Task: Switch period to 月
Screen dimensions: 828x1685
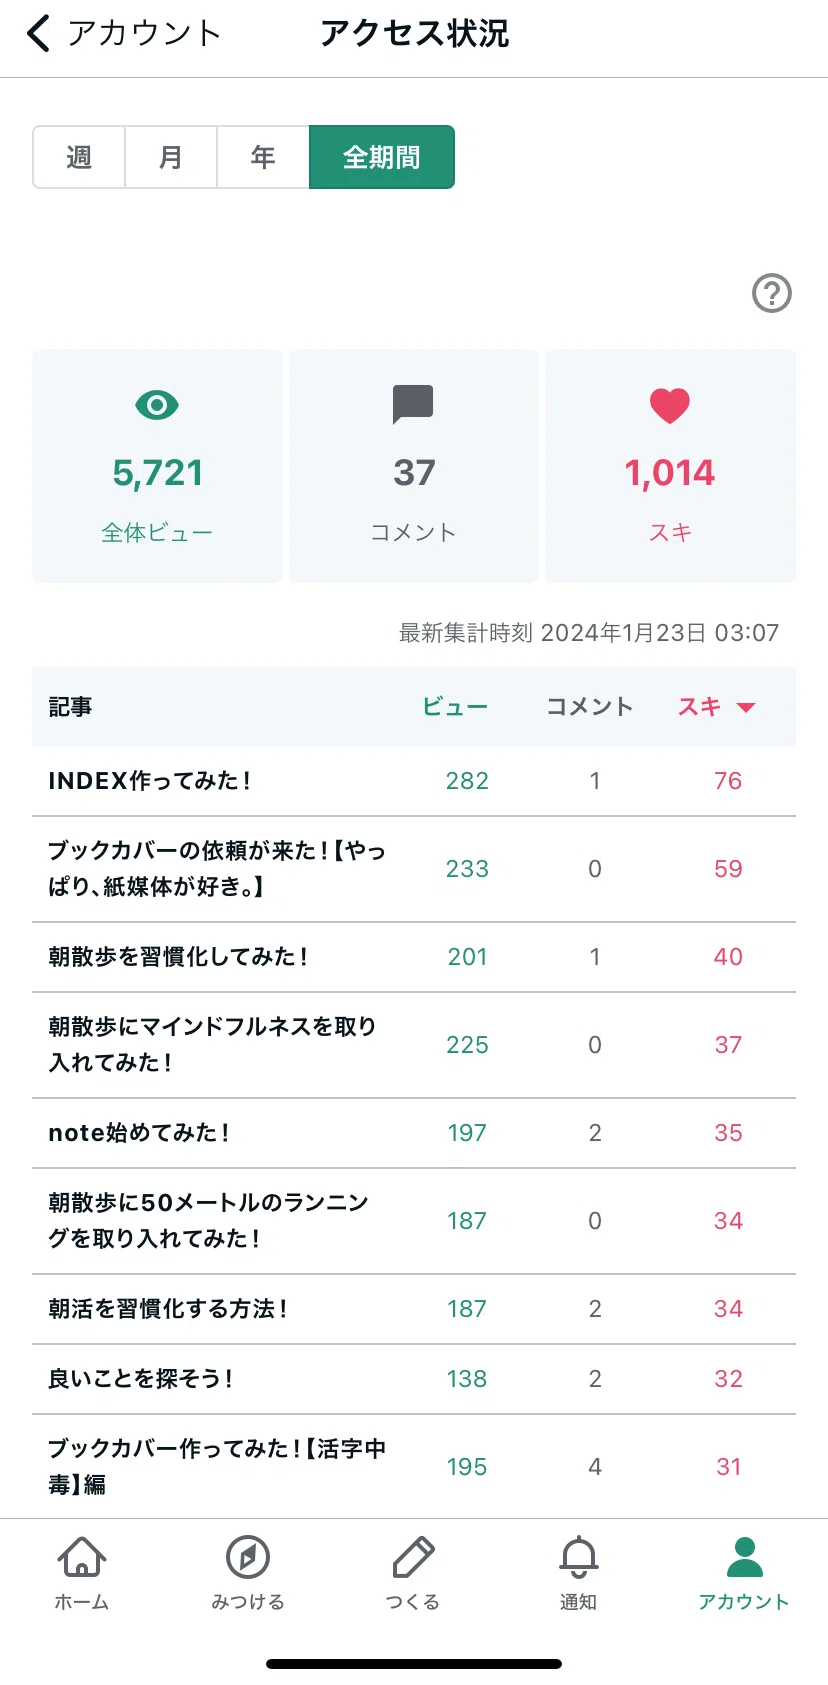Action: 171,157
